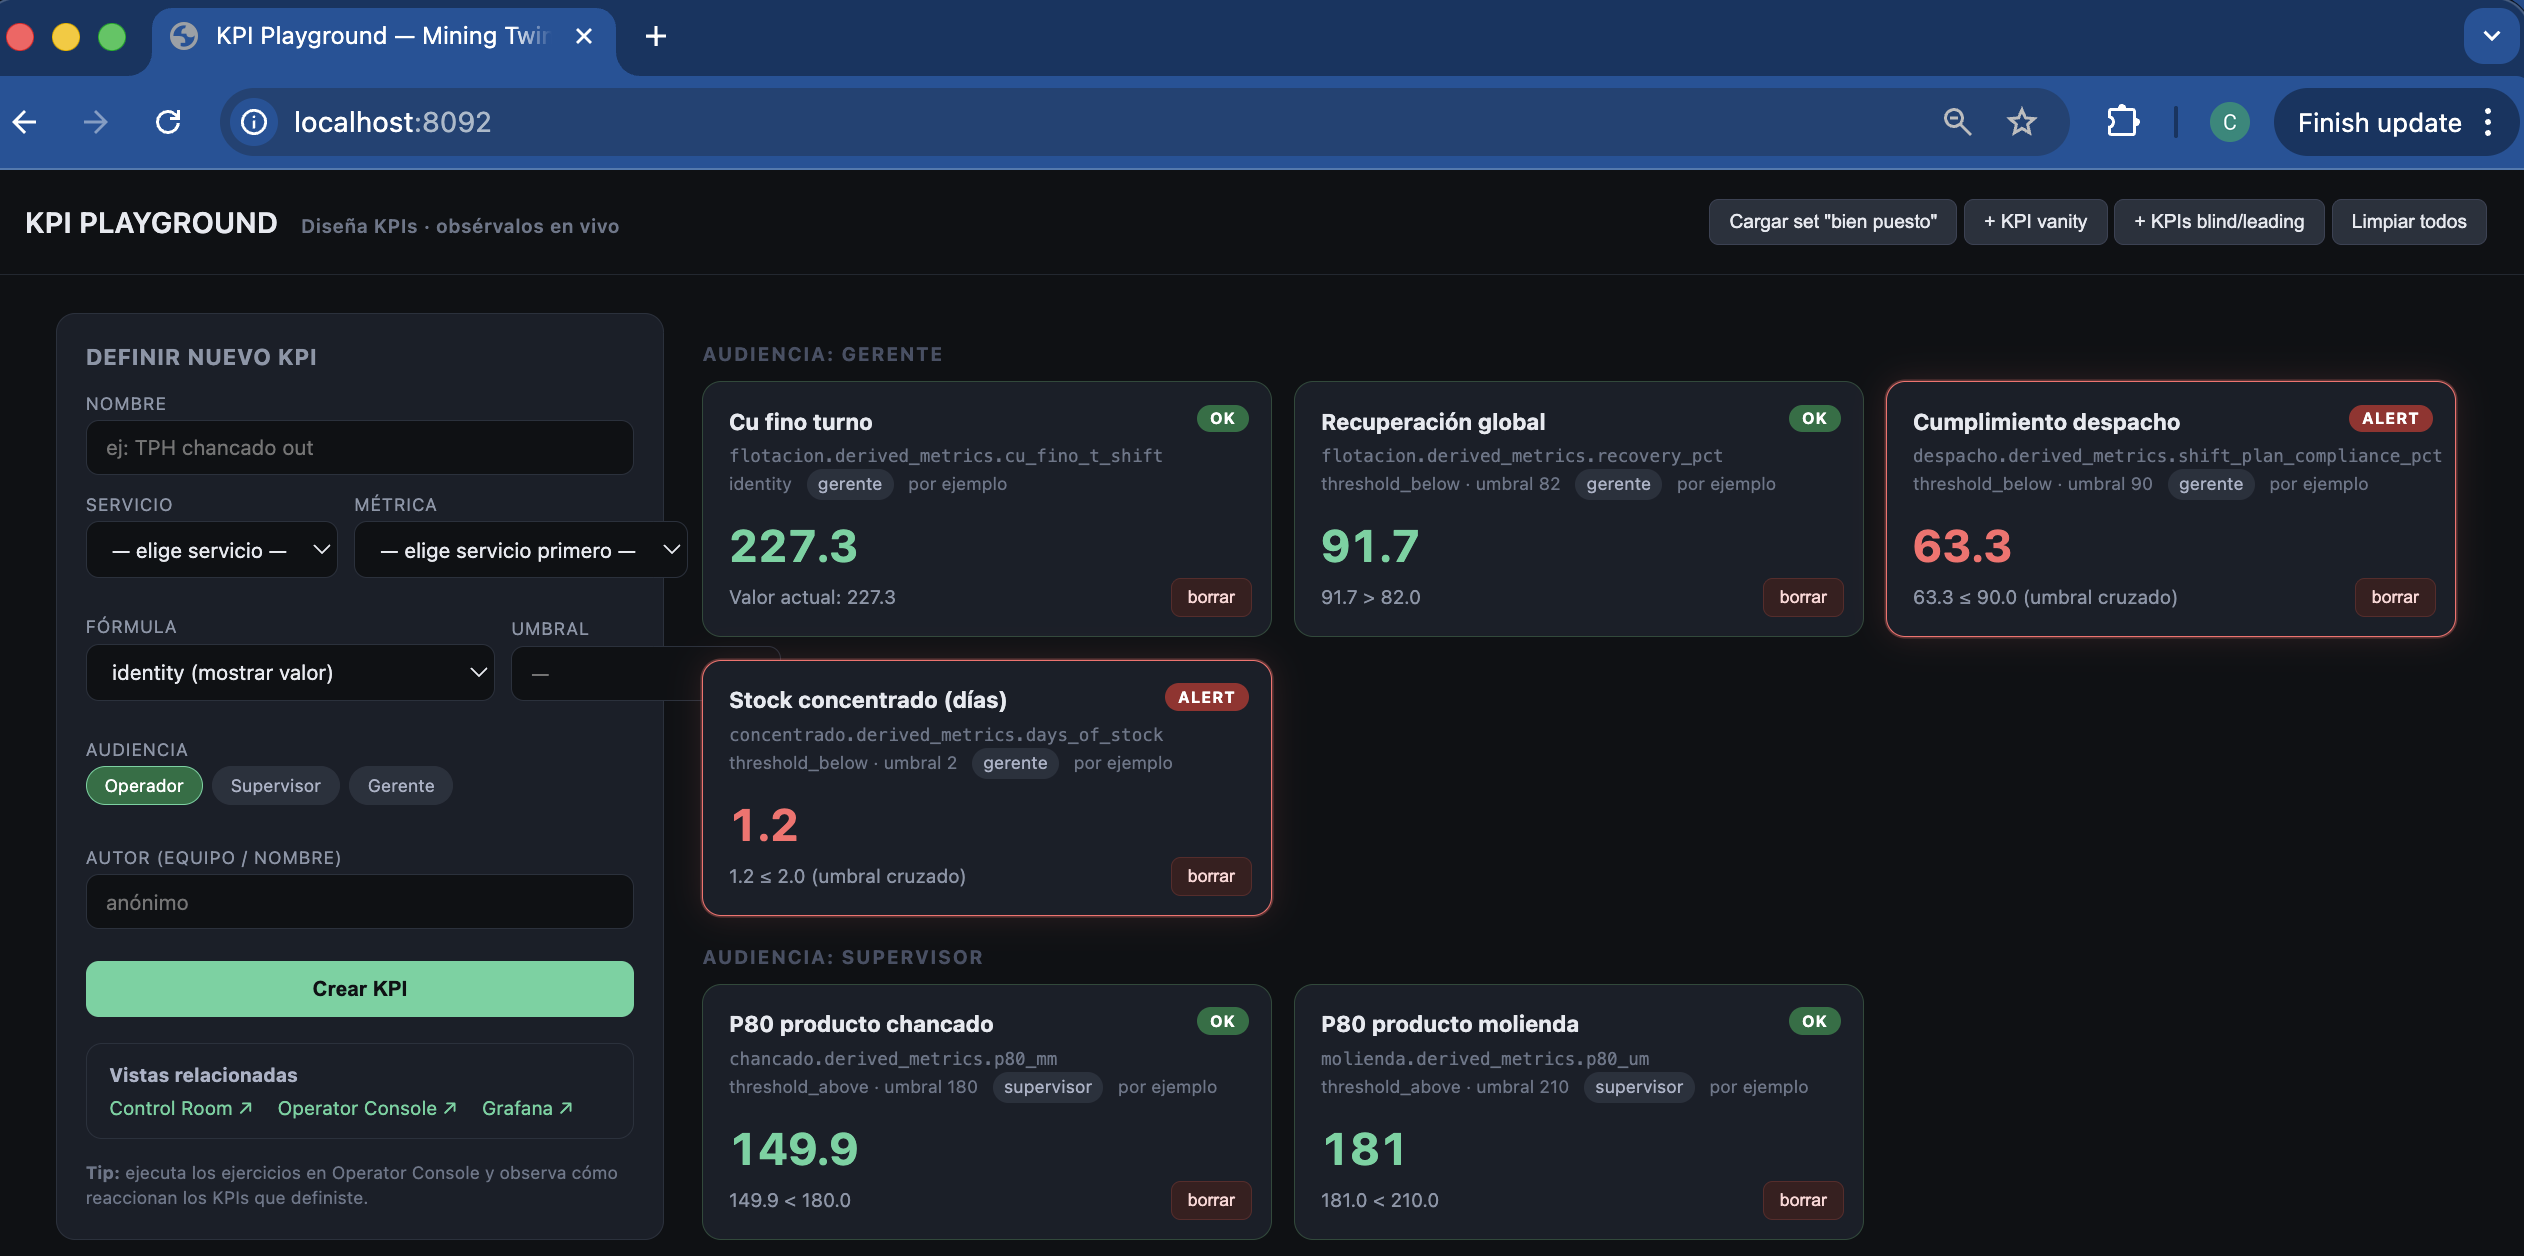Click the value 181 on P80 molienda

(x=1363, y=1150)
